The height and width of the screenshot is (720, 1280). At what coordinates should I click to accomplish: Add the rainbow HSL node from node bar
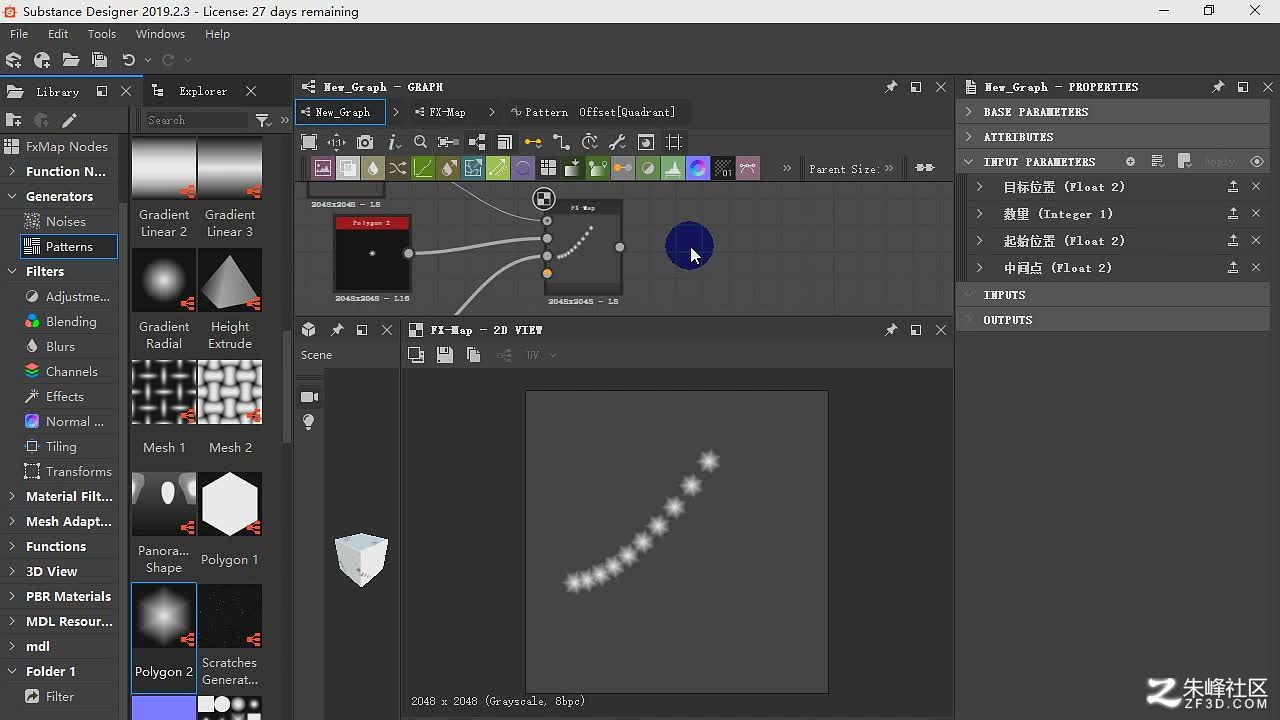(x=698, y=168)
